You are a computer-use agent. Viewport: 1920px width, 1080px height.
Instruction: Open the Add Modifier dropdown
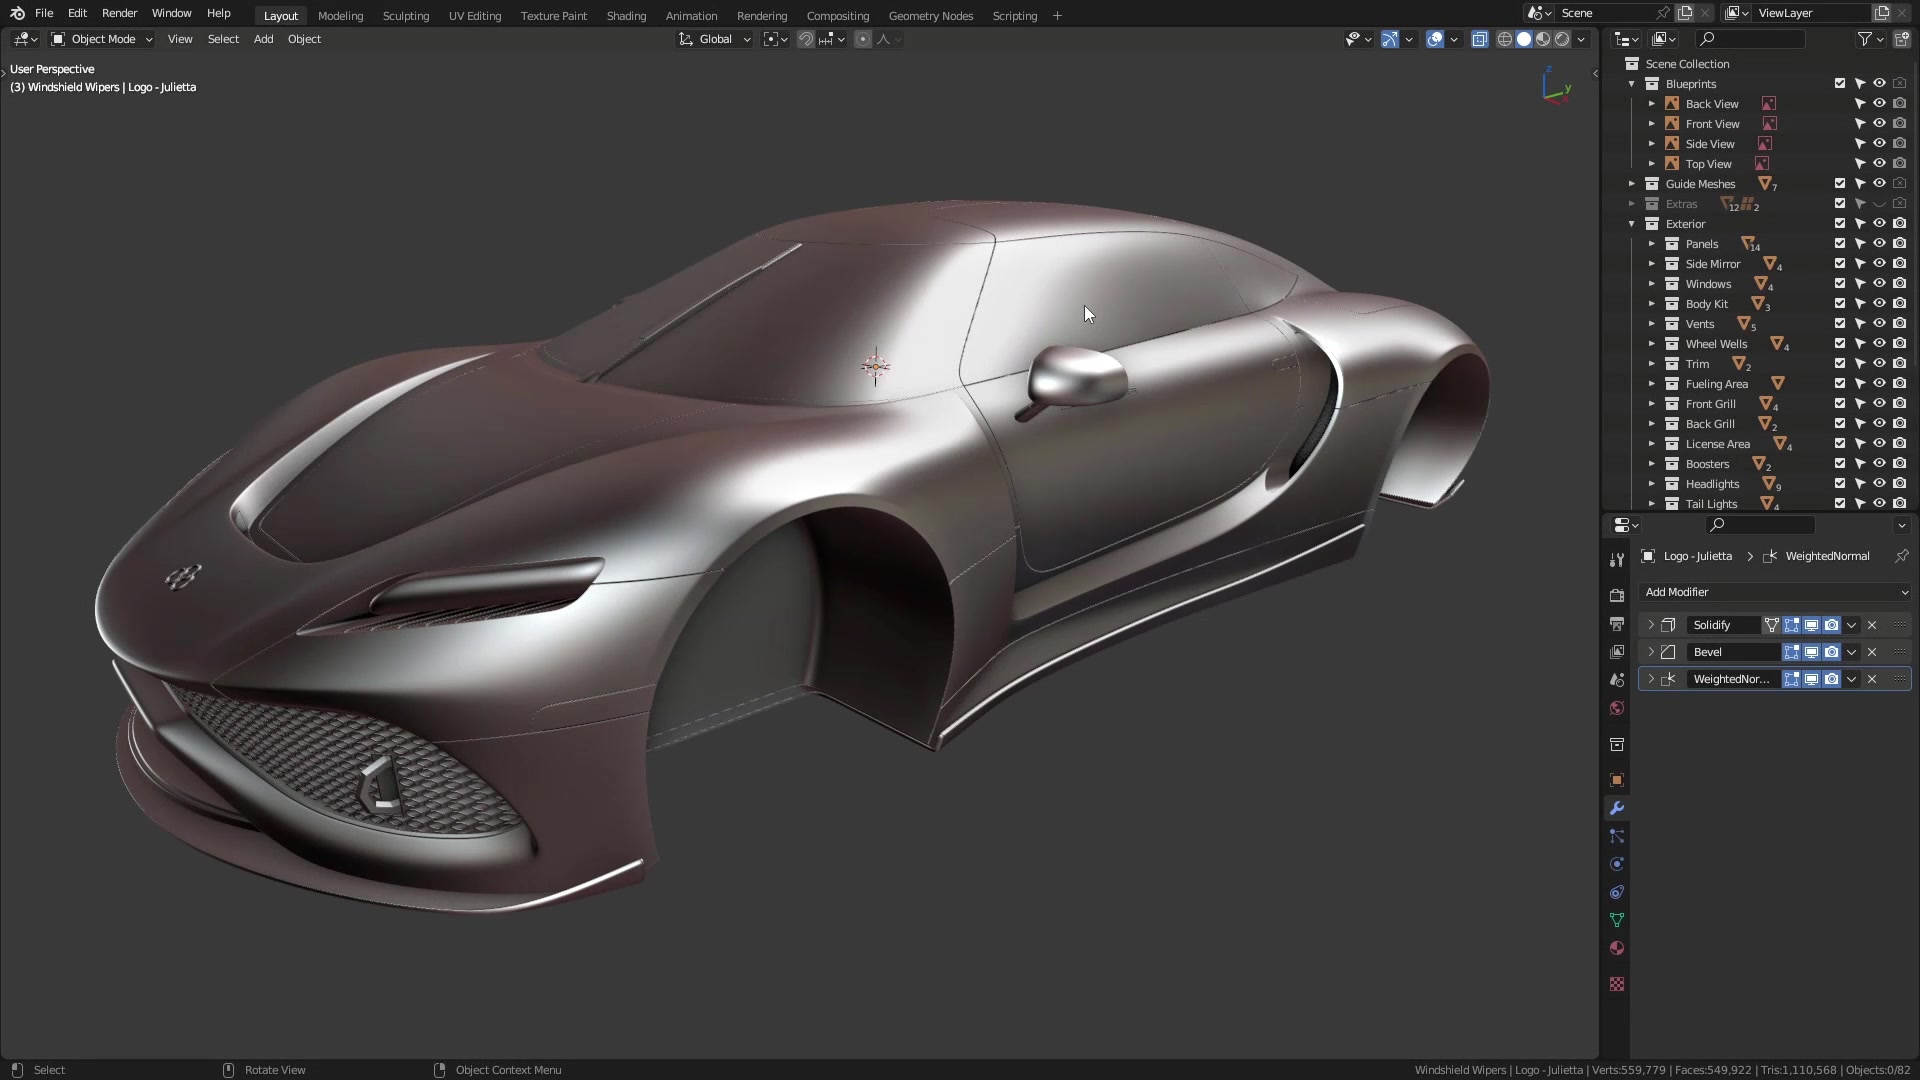tap(1775, 592)
